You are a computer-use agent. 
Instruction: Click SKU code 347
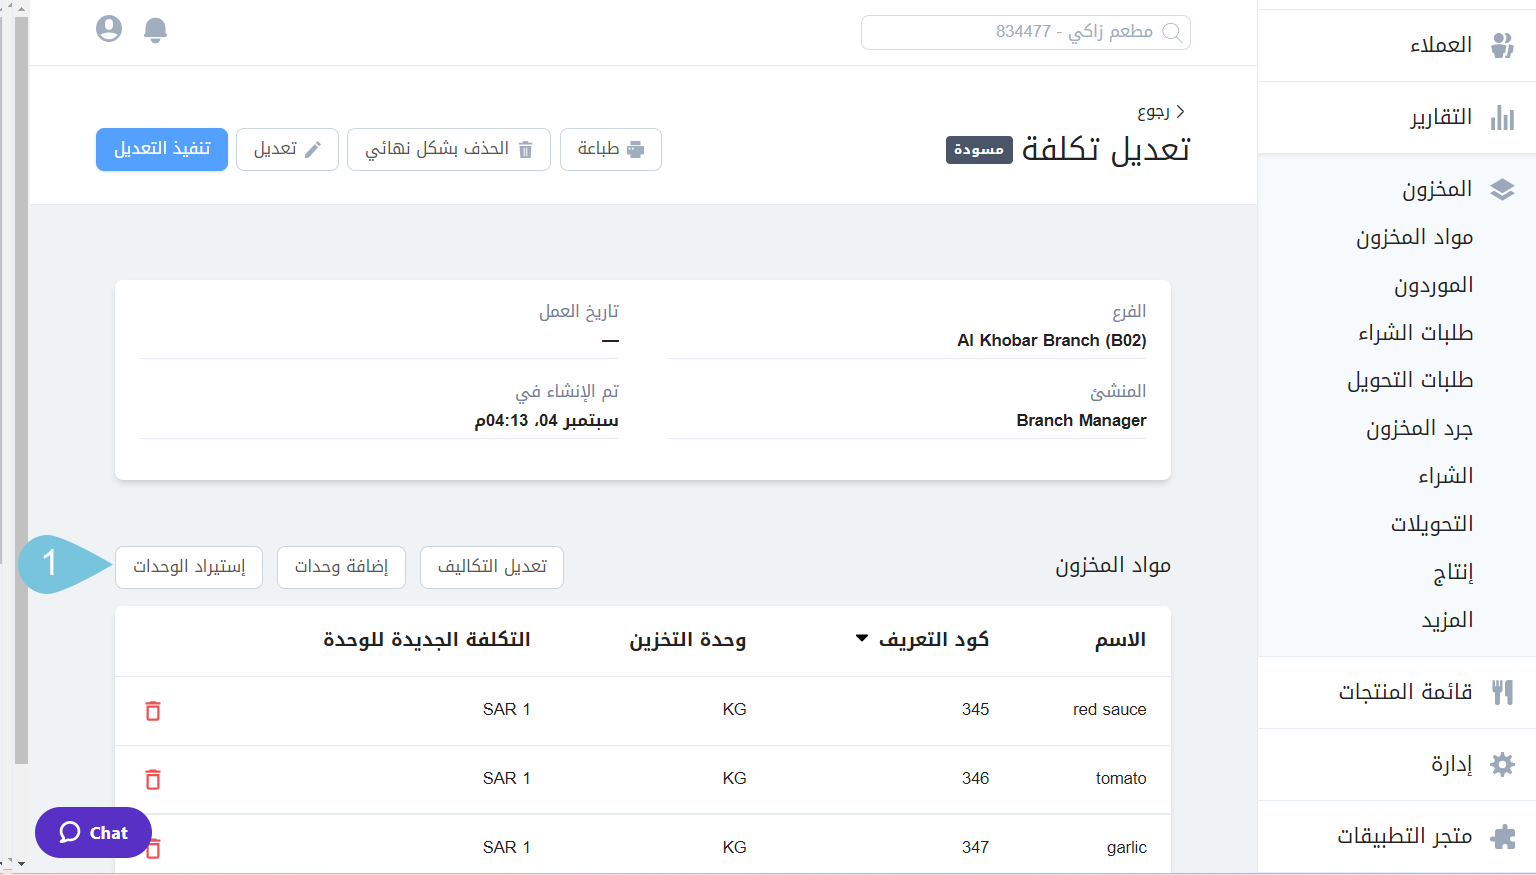[x=975, y=847]
